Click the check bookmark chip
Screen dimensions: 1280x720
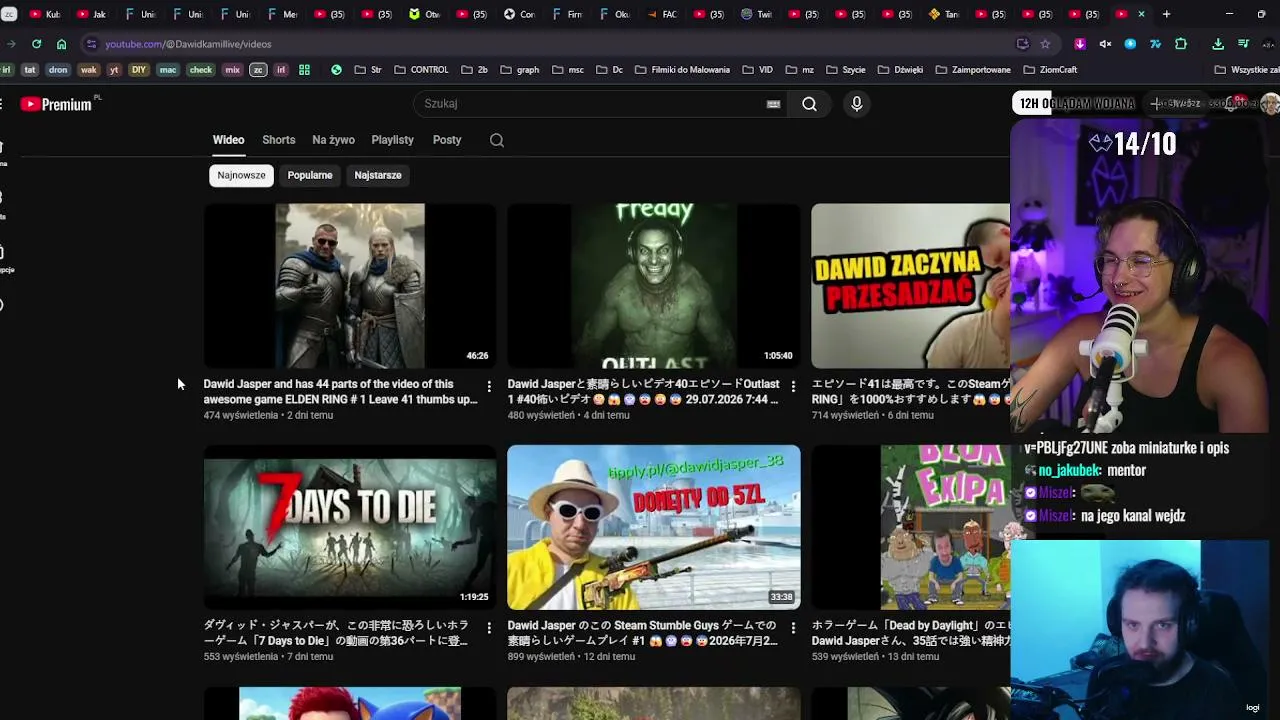tap(201, 70)
